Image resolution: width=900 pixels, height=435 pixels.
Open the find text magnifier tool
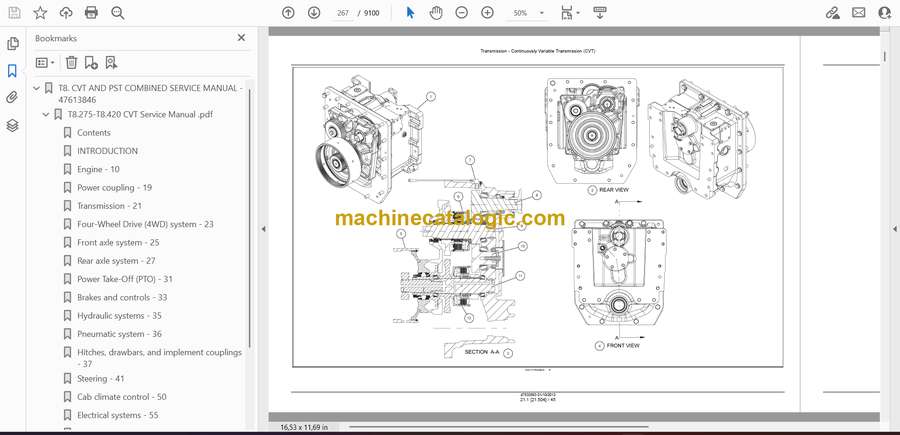118,13
